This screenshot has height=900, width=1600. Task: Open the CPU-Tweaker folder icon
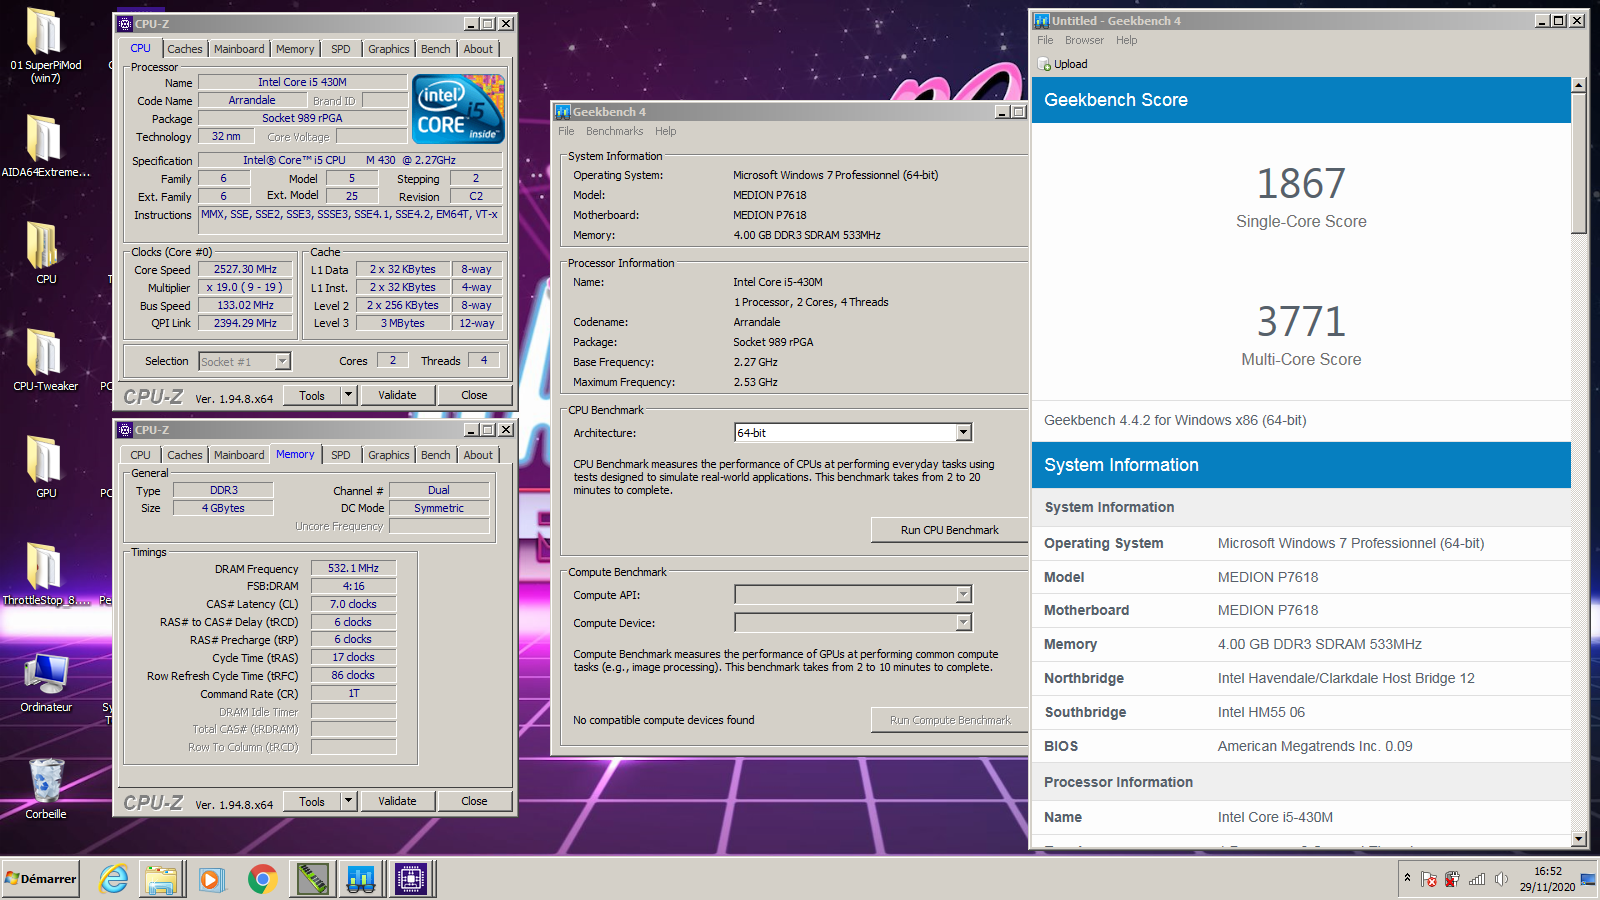[x=45, y=360]
